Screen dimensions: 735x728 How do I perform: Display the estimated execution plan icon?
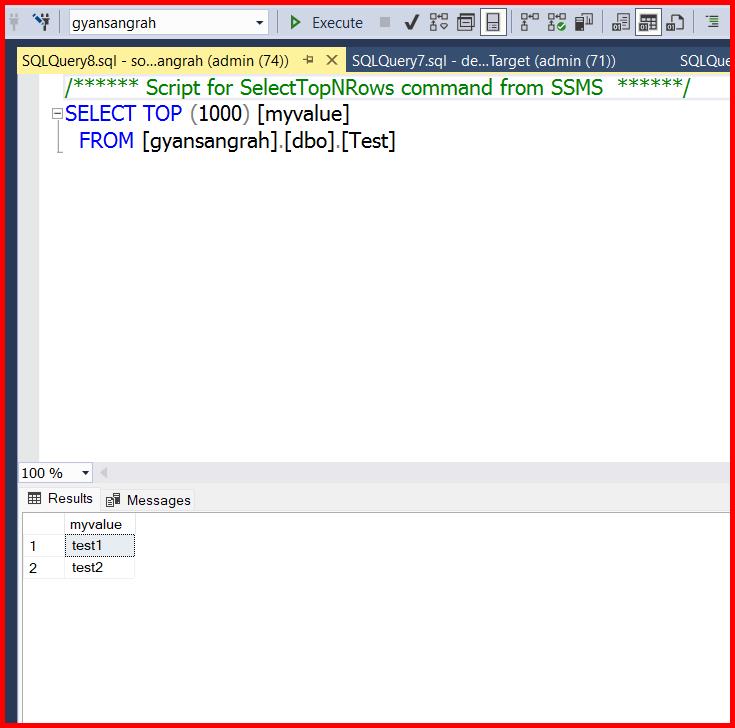(439, 22)
